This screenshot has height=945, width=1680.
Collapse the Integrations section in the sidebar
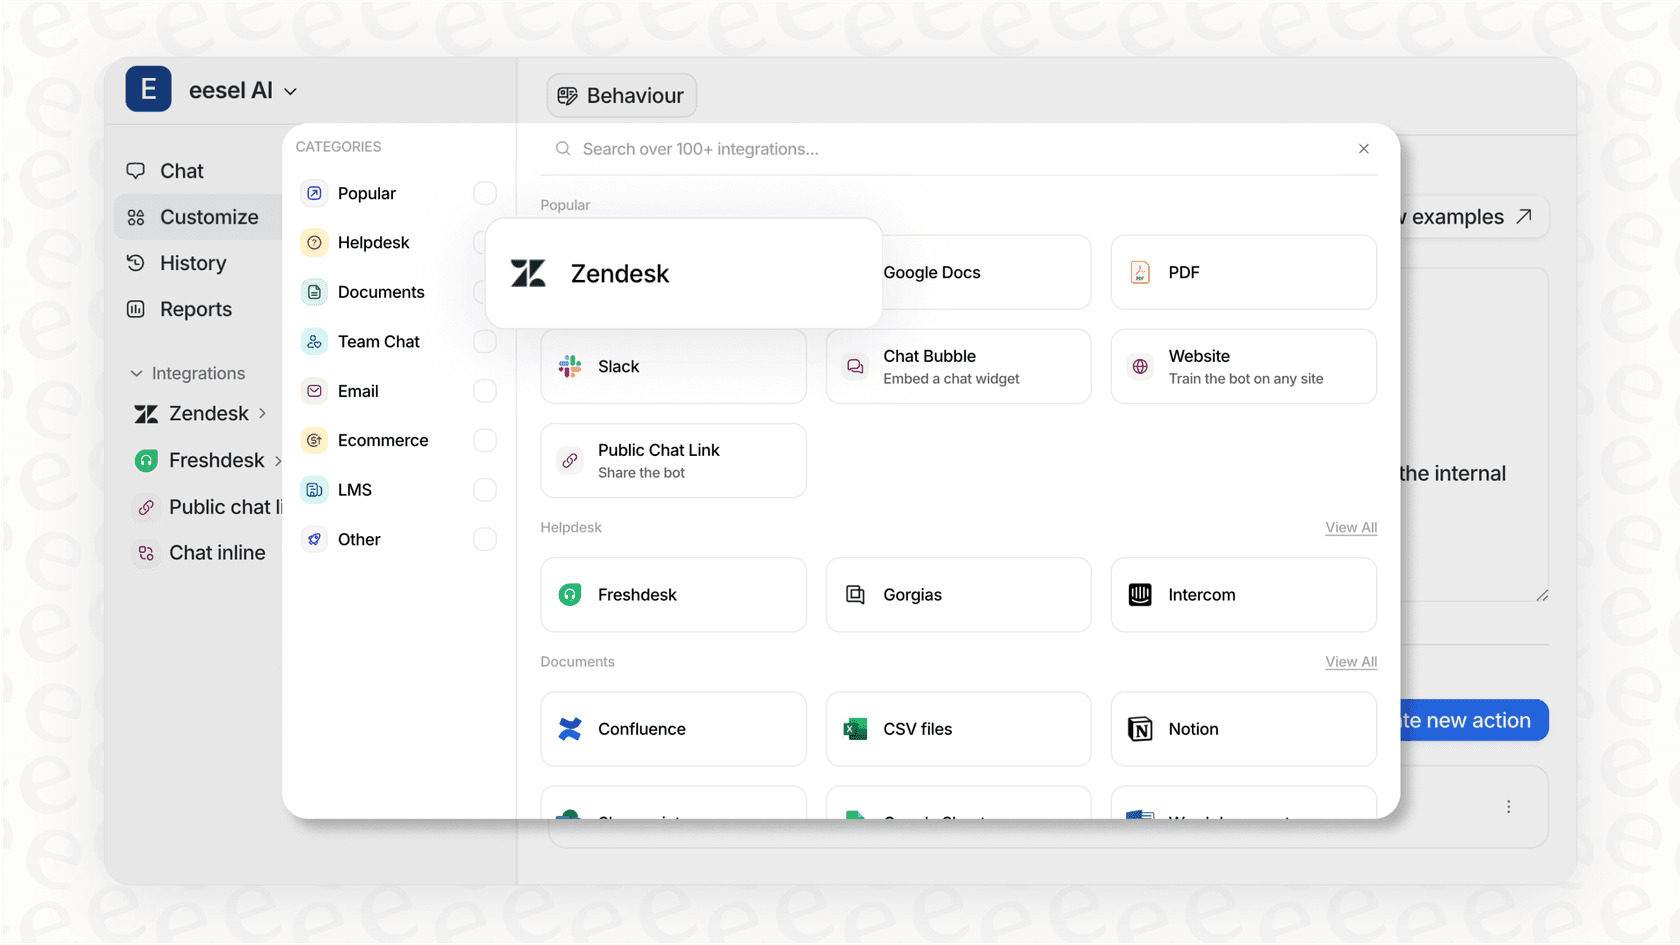137,373
